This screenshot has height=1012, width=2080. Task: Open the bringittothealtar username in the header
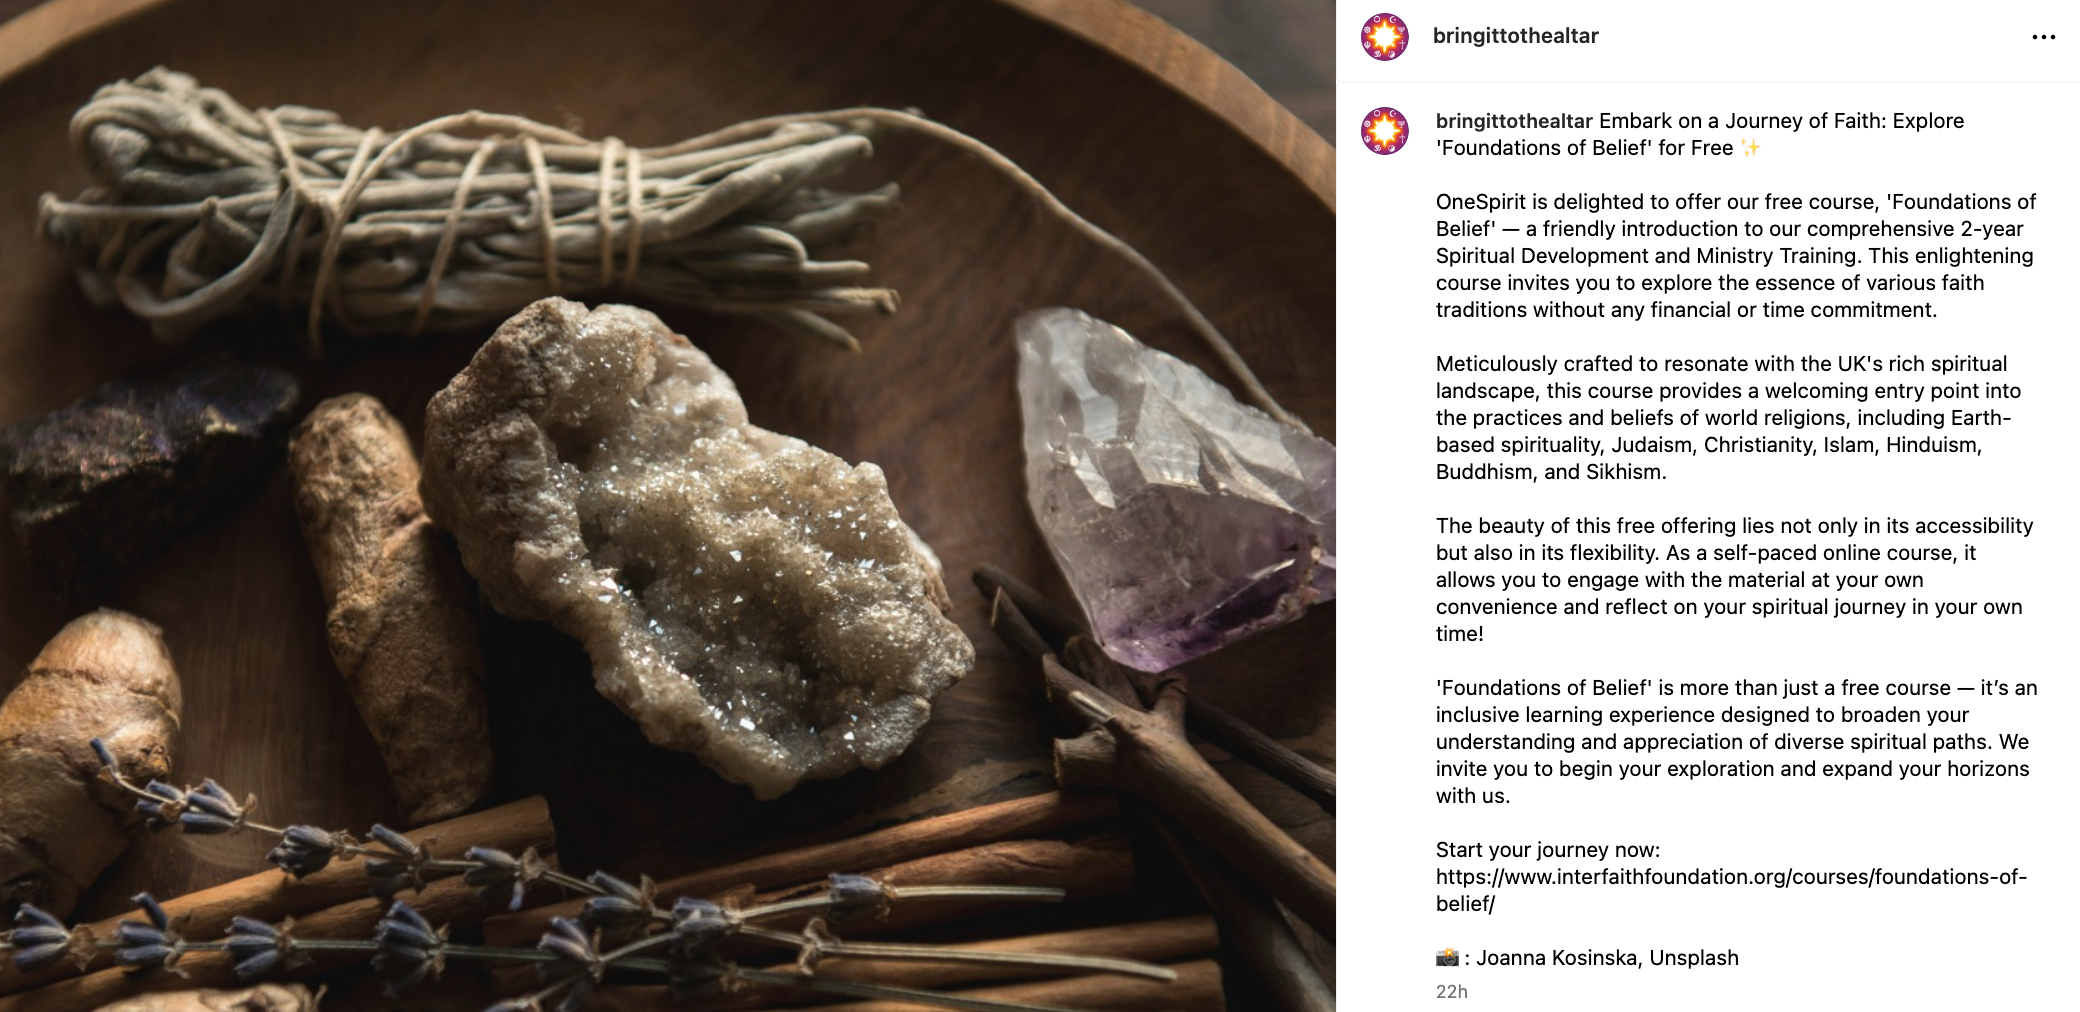1515,36
